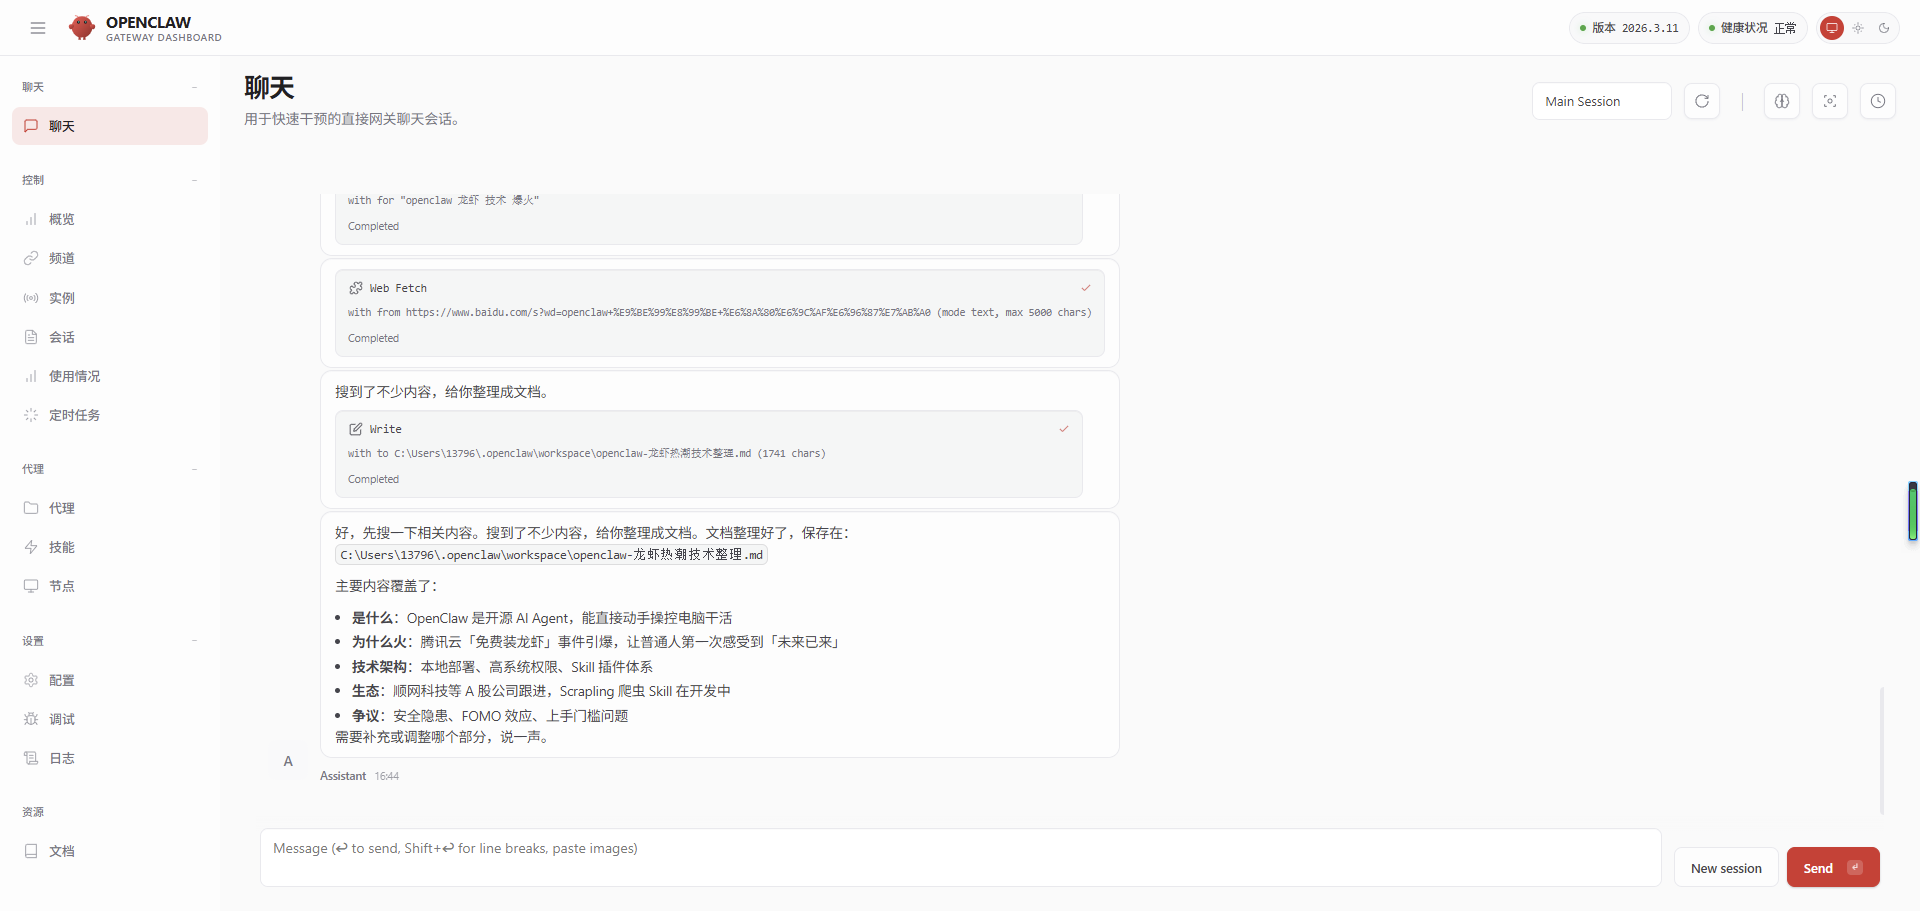Open the hamburger menu to collapse sidebar

click(x=38, y=28)
